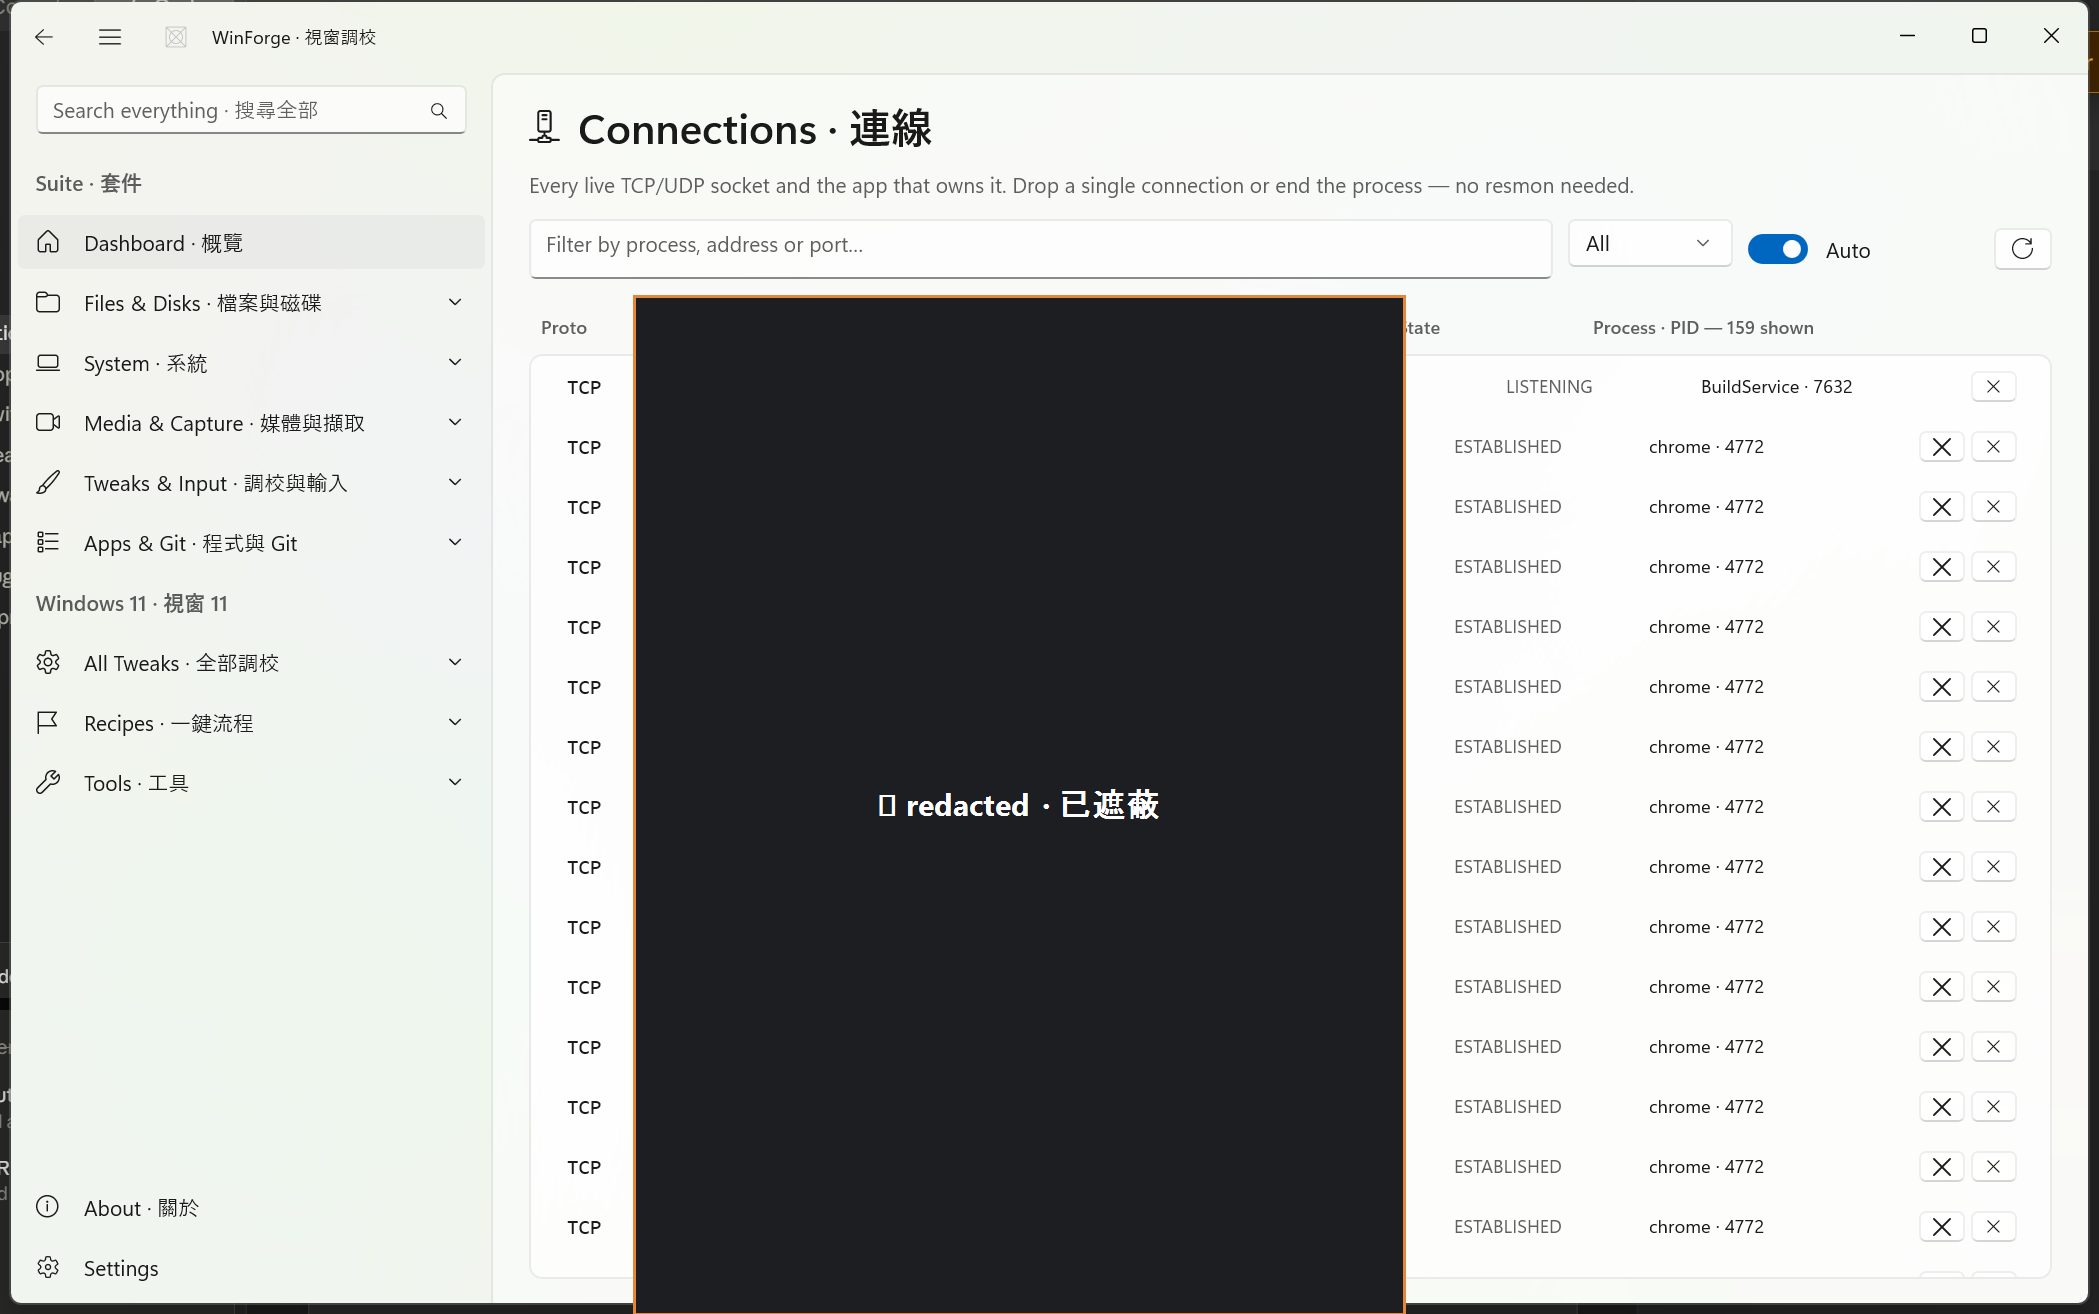Open the All protocol filter dropdown
The width and height of the screenshot is (2099, 1314).
pos(1649,244)
